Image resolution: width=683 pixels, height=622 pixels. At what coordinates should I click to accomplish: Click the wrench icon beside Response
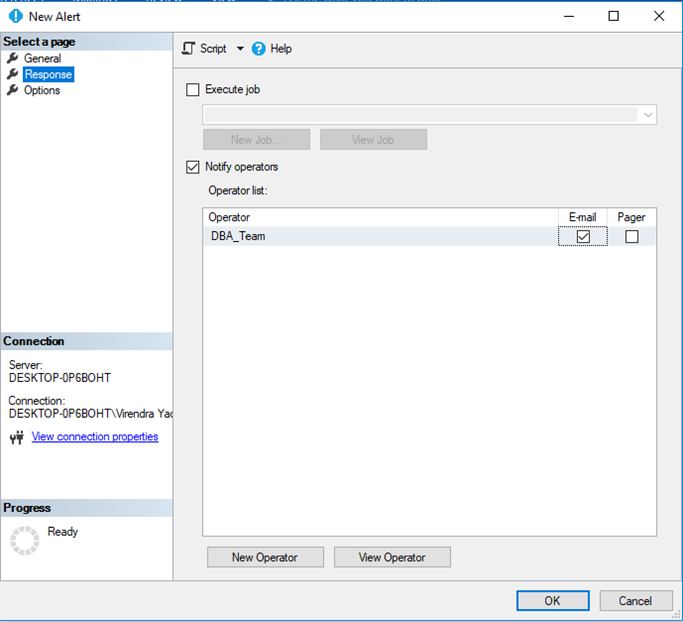coord(13,74)
